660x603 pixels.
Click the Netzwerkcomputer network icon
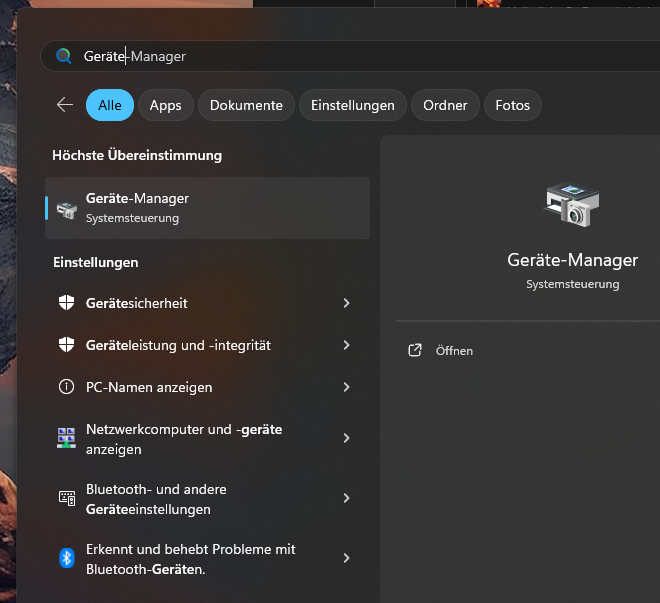tap(67, 438)
